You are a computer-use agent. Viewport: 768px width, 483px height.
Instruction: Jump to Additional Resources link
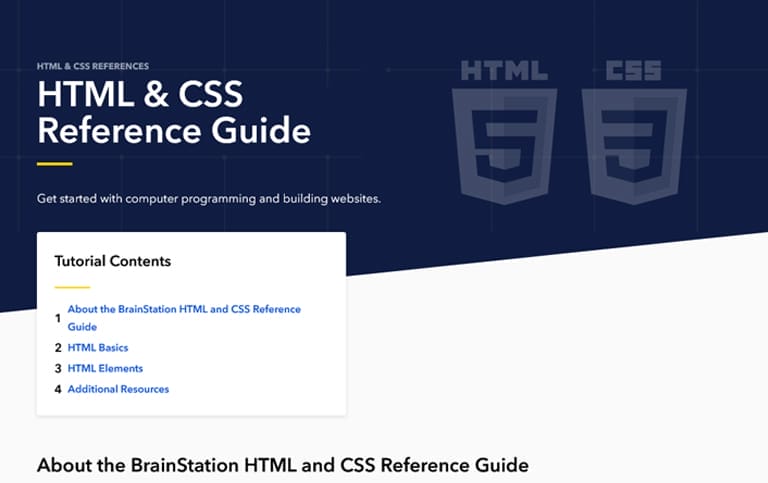click(118, 389)
